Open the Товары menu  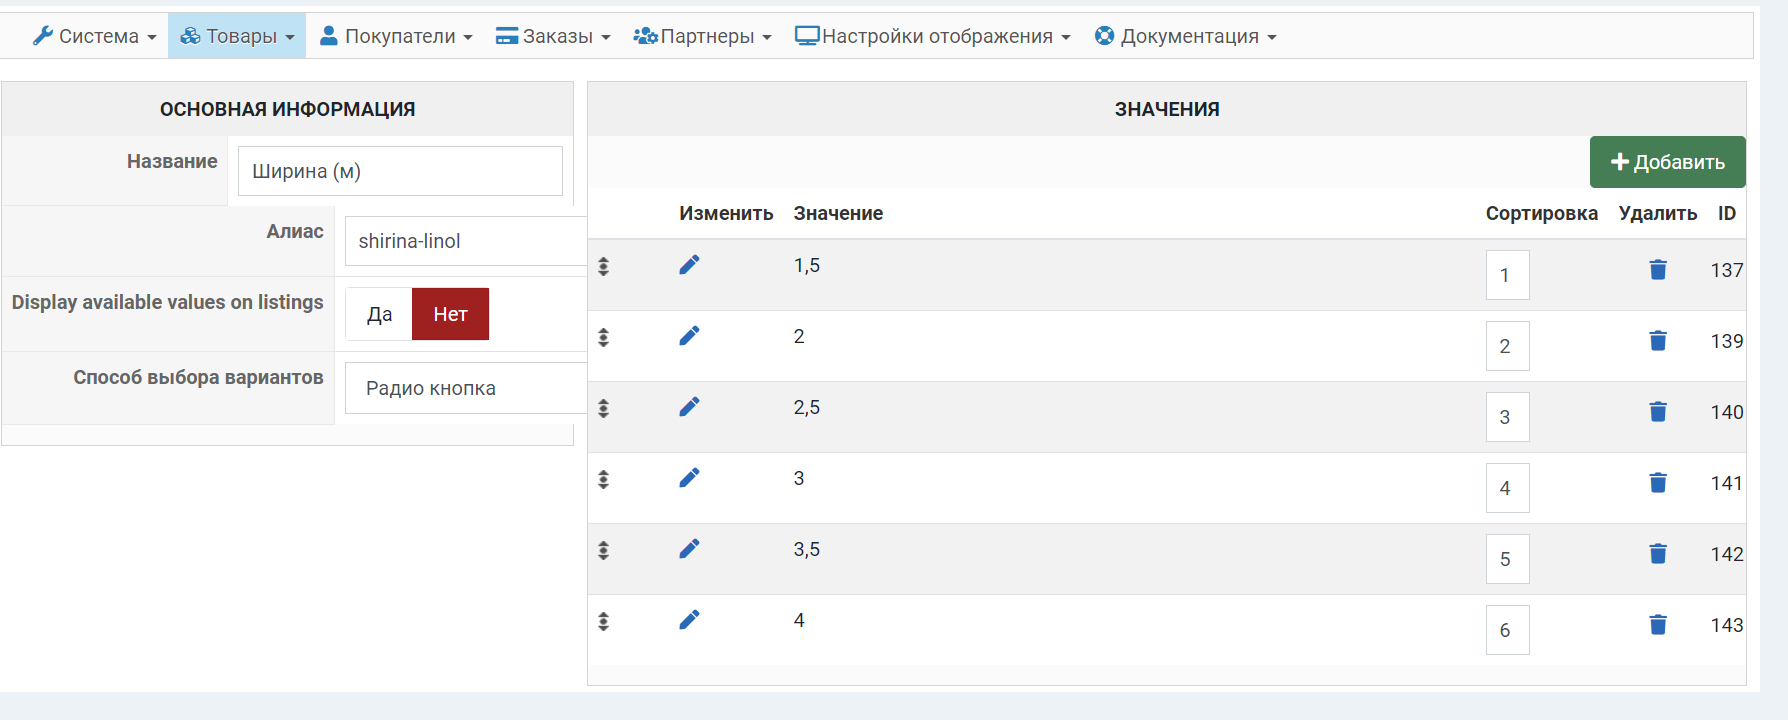pyautogui.click(x=237, y=36)
